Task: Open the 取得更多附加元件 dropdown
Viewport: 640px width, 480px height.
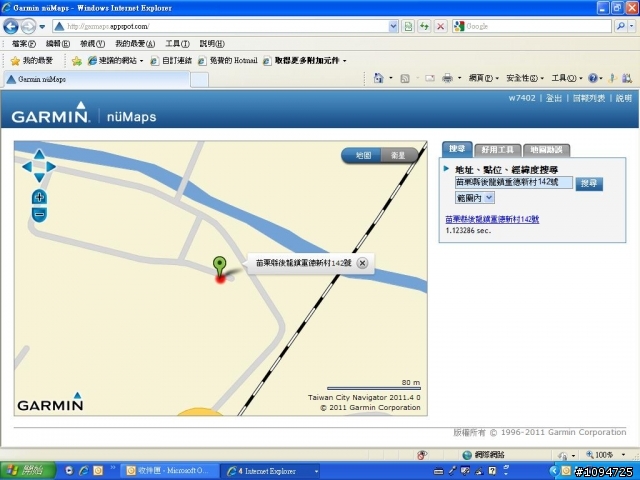Action: pos(305,61)
